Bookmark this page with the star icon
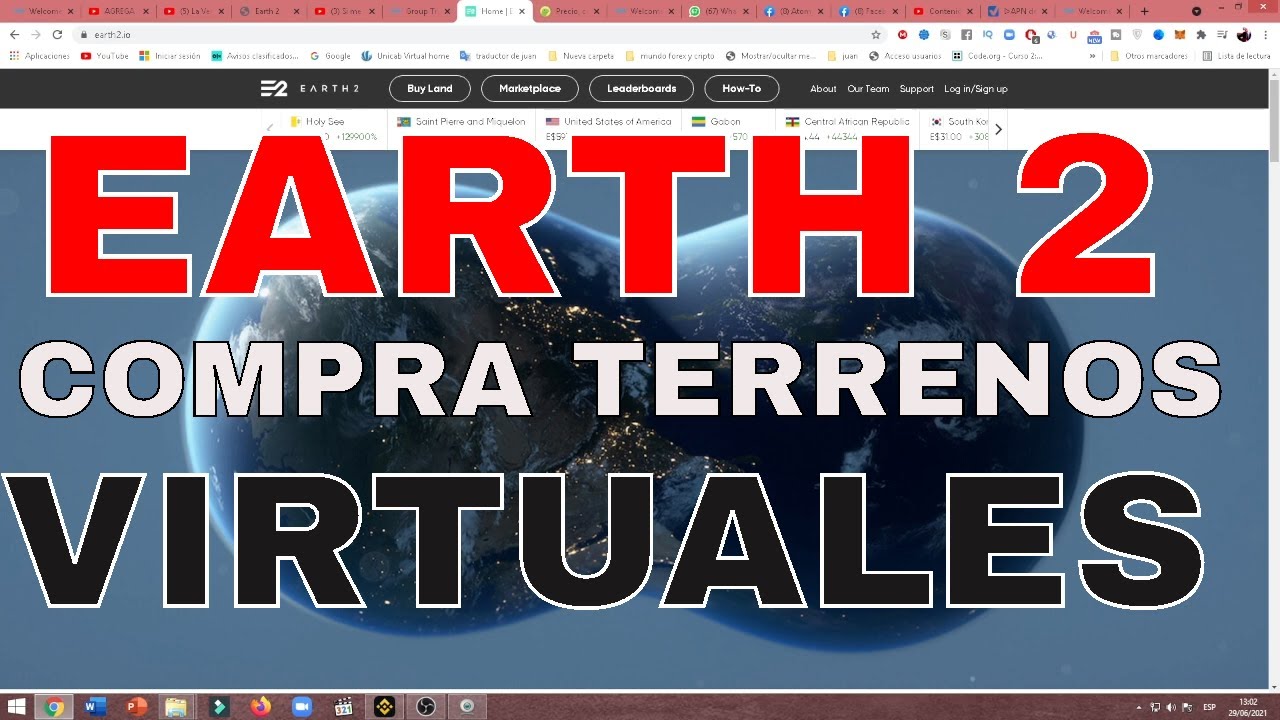This screenshot has width=1280, height=720. [876, 34]
